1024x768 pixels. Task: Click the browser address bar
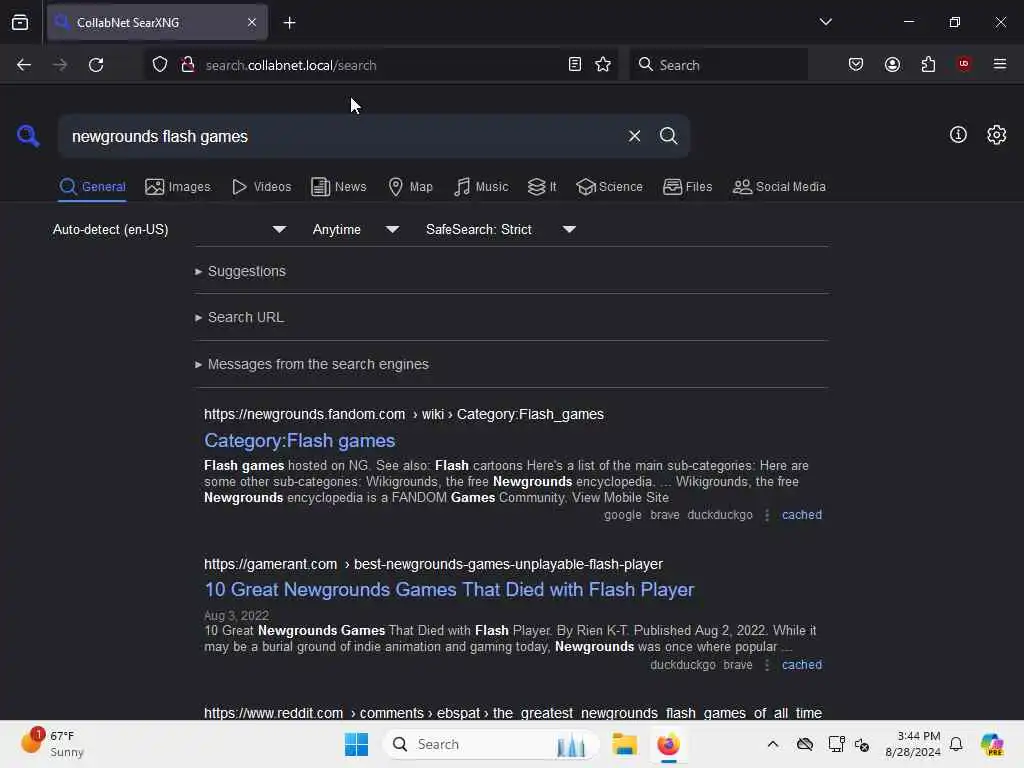point(382,65)
